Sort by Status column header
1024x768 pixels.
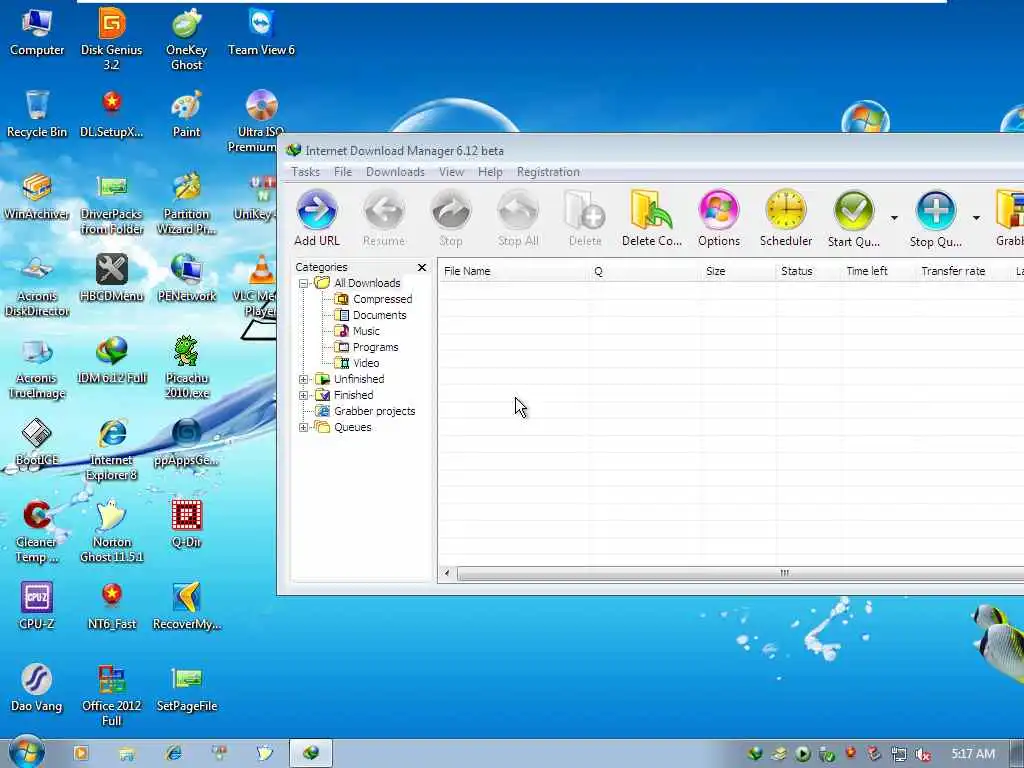pos(808,271)
